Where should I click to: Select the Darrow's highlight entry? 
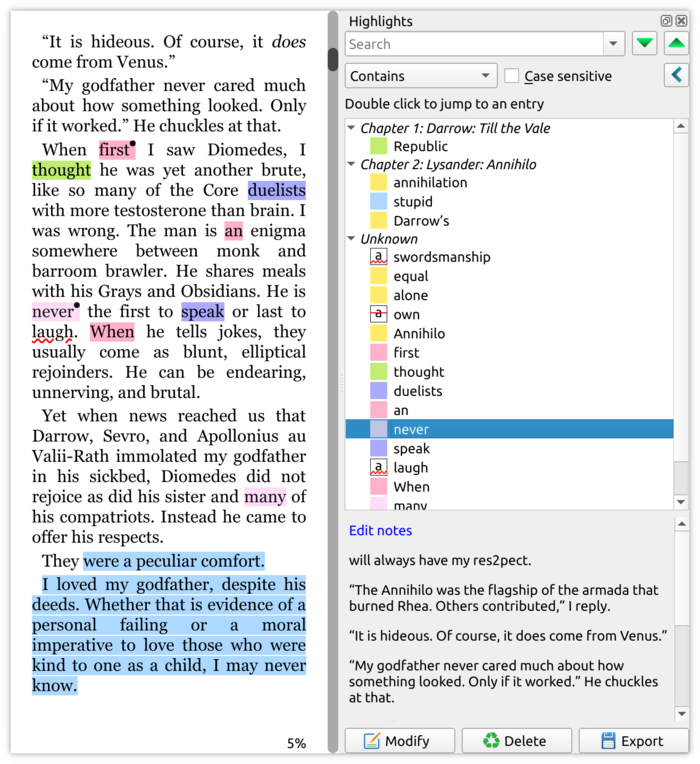(421, 221)
